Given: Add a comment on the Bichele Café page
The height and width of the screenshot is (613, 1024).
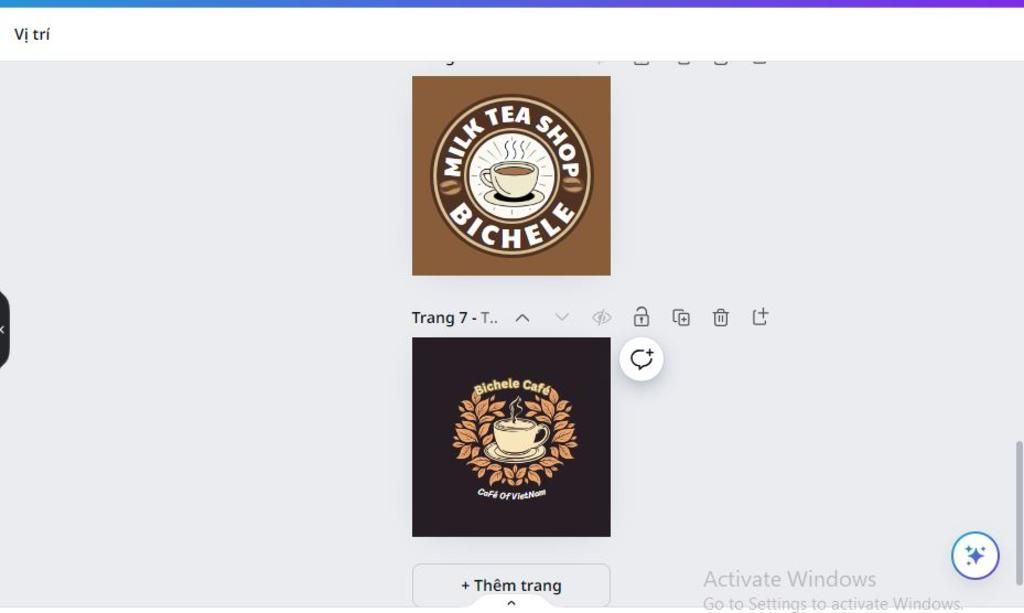Looking at the screenshot, I should 641,359.
